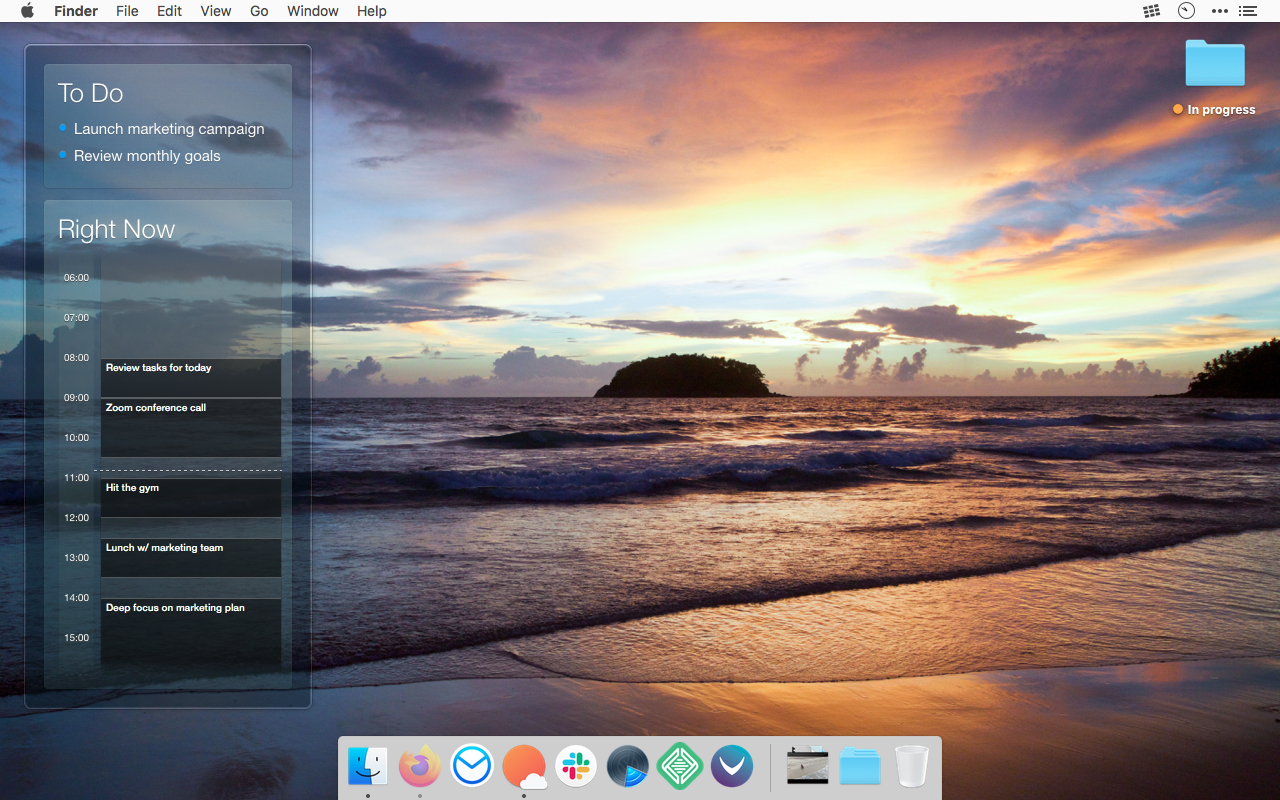The image size is (1280, 800).
Task: Open the beach photo stack in Dock
Action: click(808, 767)
